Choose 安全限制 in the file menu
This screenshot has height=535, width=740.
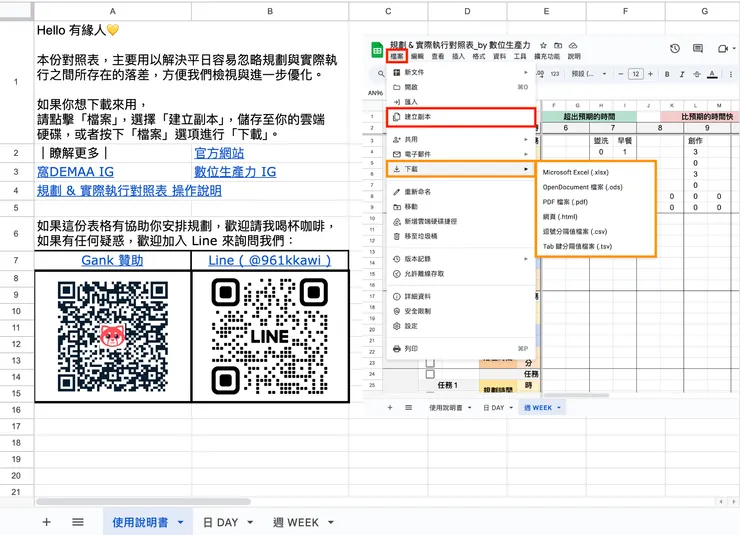(461, 311)
